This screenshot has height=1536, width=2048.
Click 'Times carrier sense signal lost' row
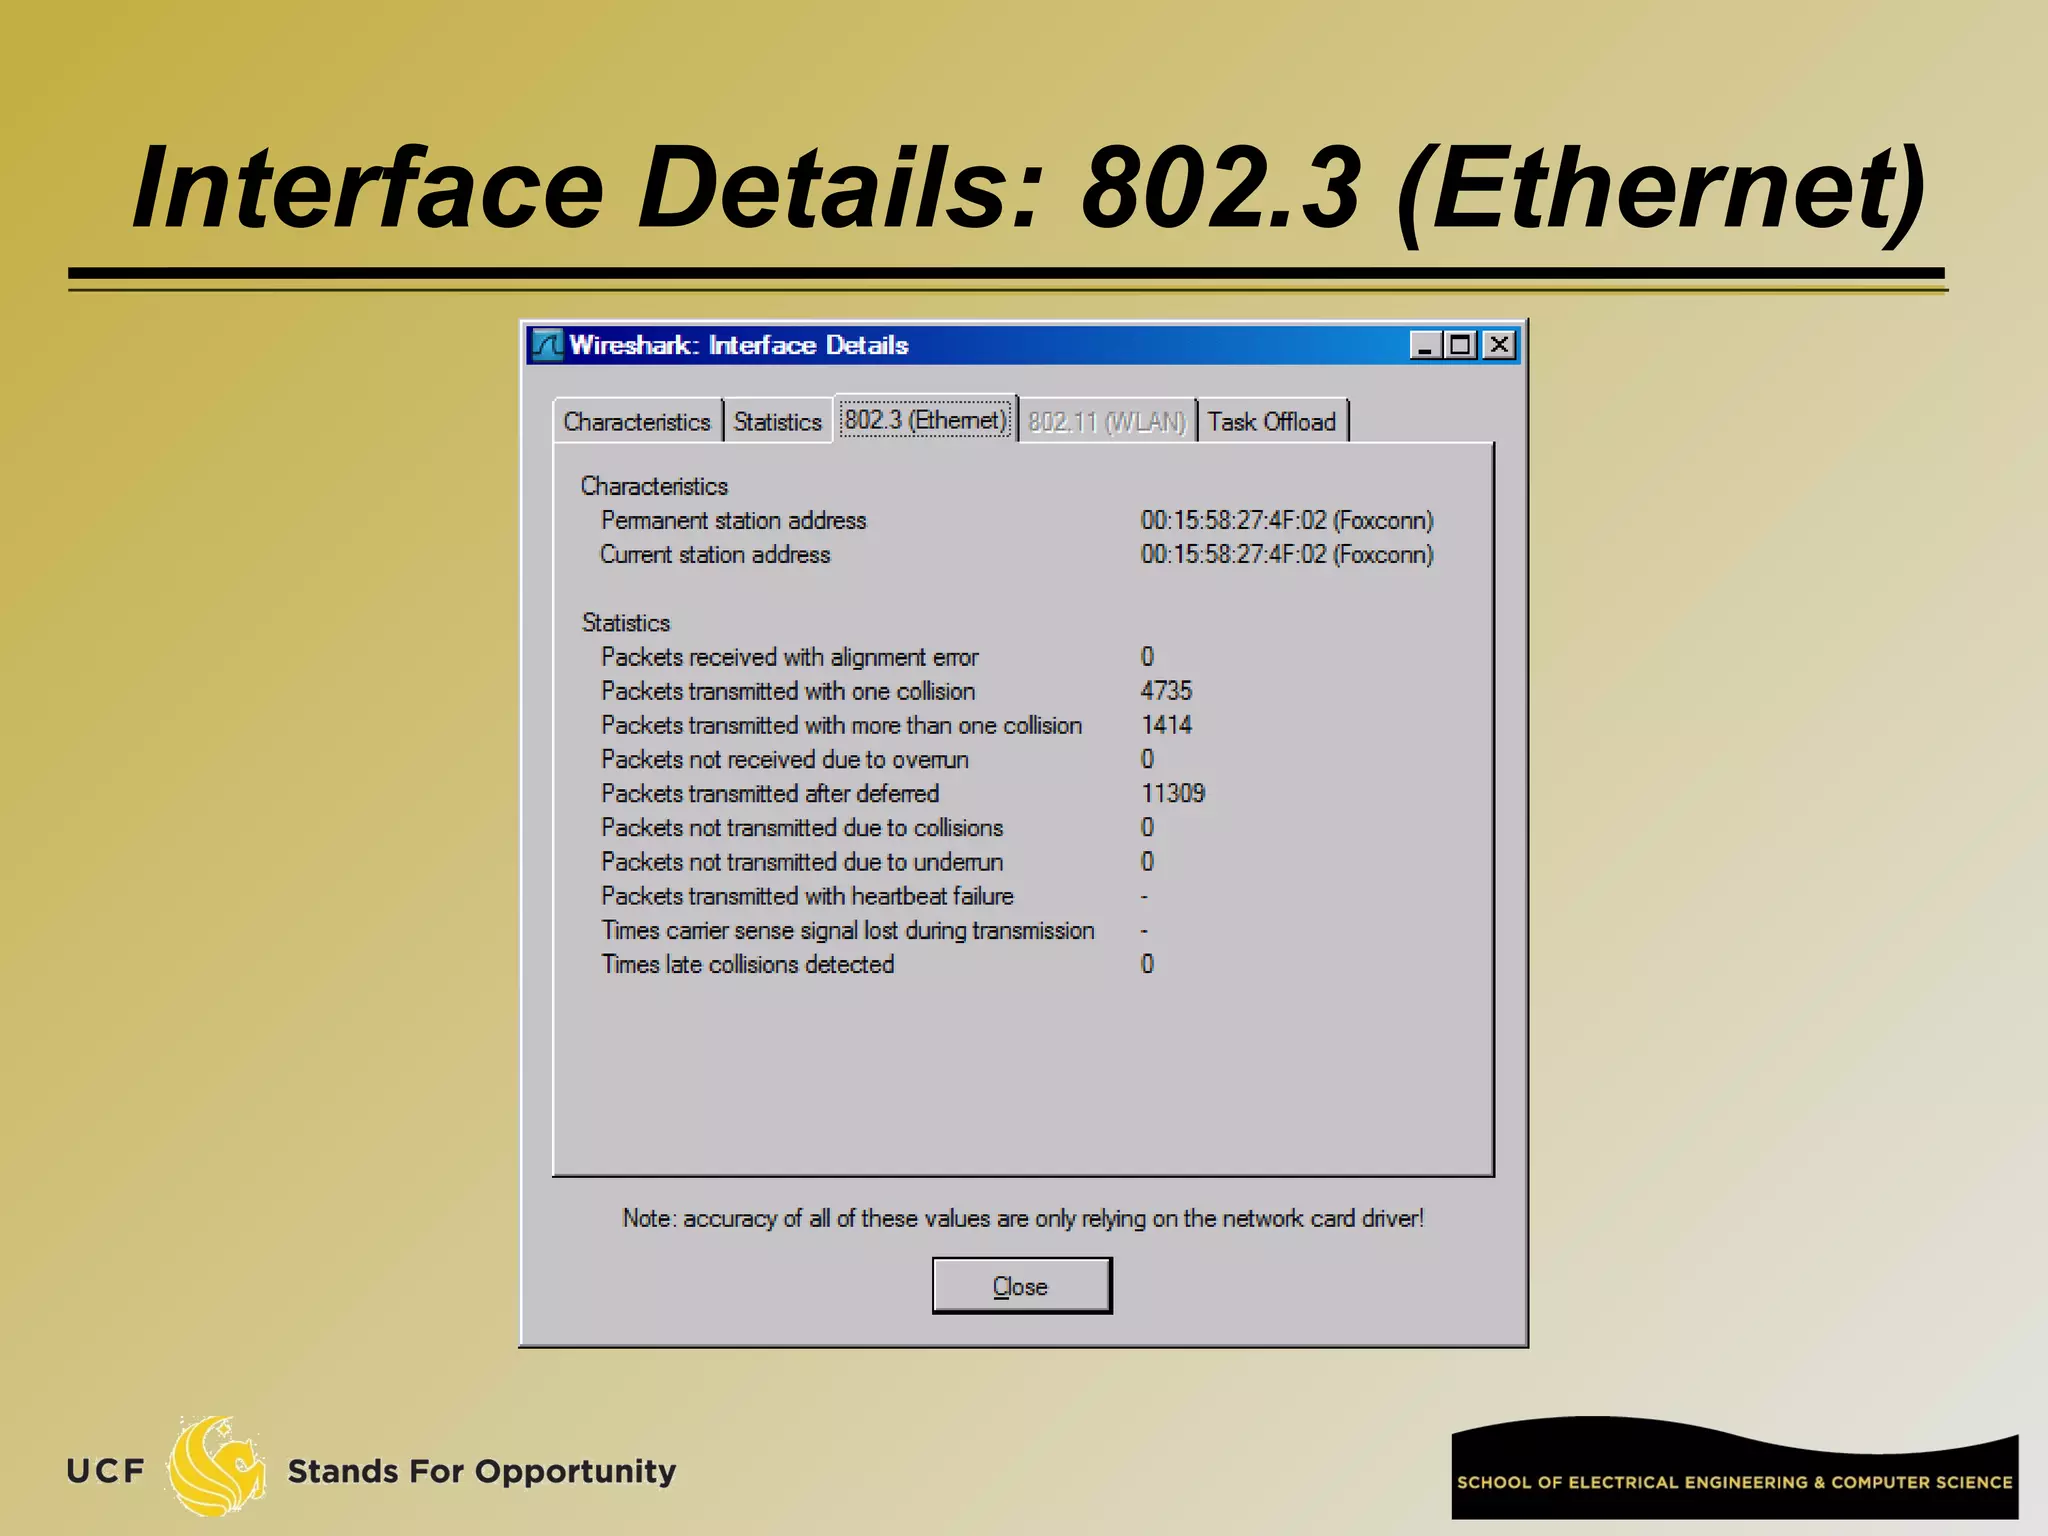tap(847, 930)
